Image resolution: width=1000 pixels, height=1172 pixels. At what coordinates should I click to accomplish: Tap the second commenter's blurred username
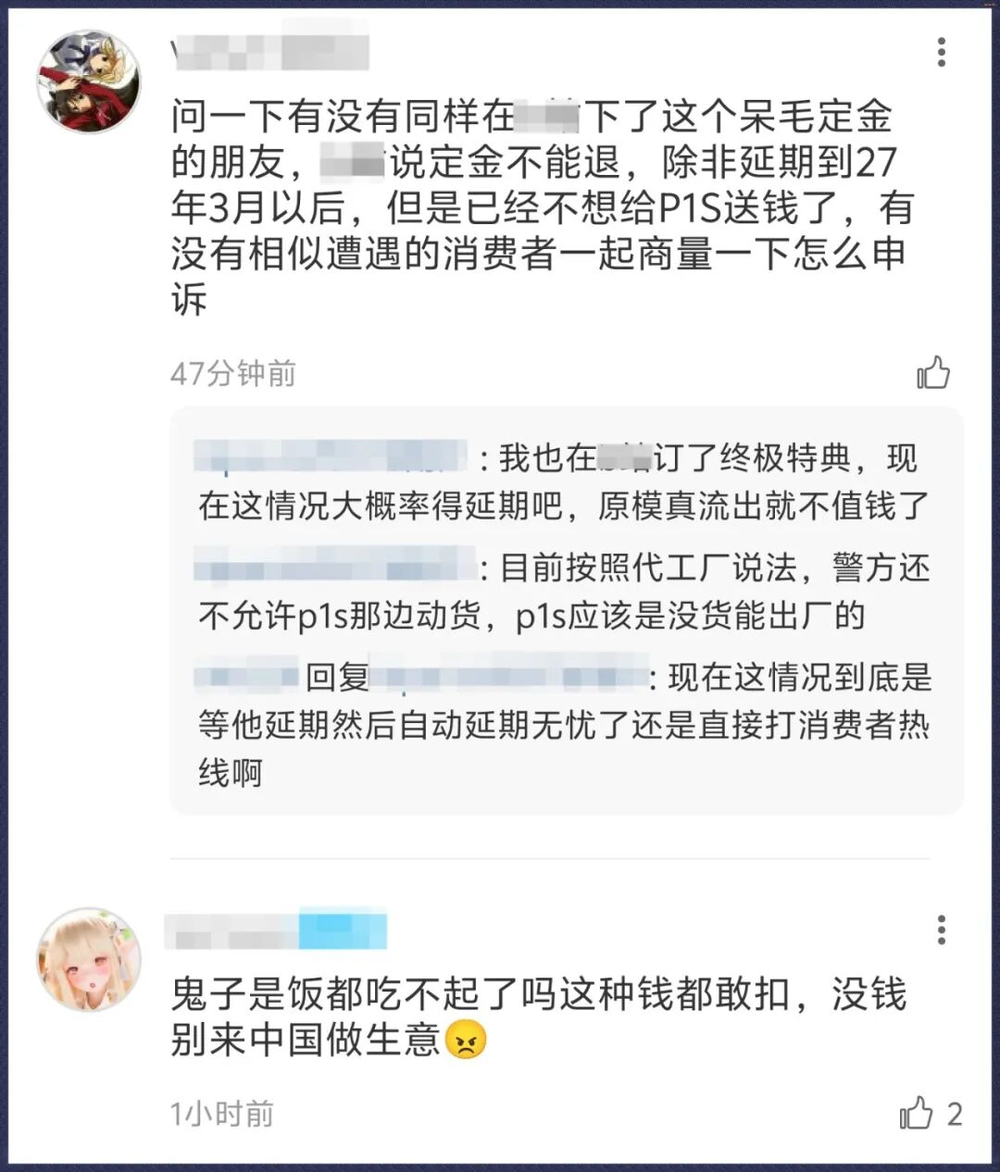point(276,929)
